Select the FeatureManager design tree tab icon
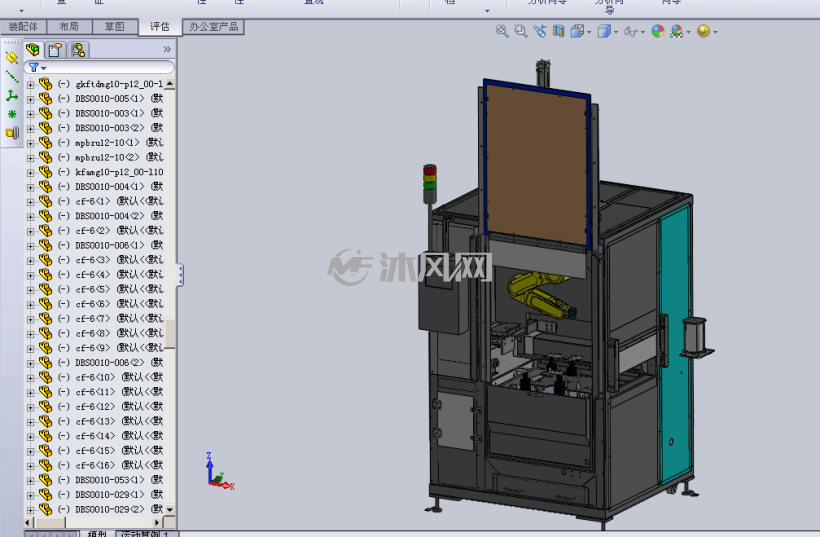The image size is (820, 537). pos(33,50)
